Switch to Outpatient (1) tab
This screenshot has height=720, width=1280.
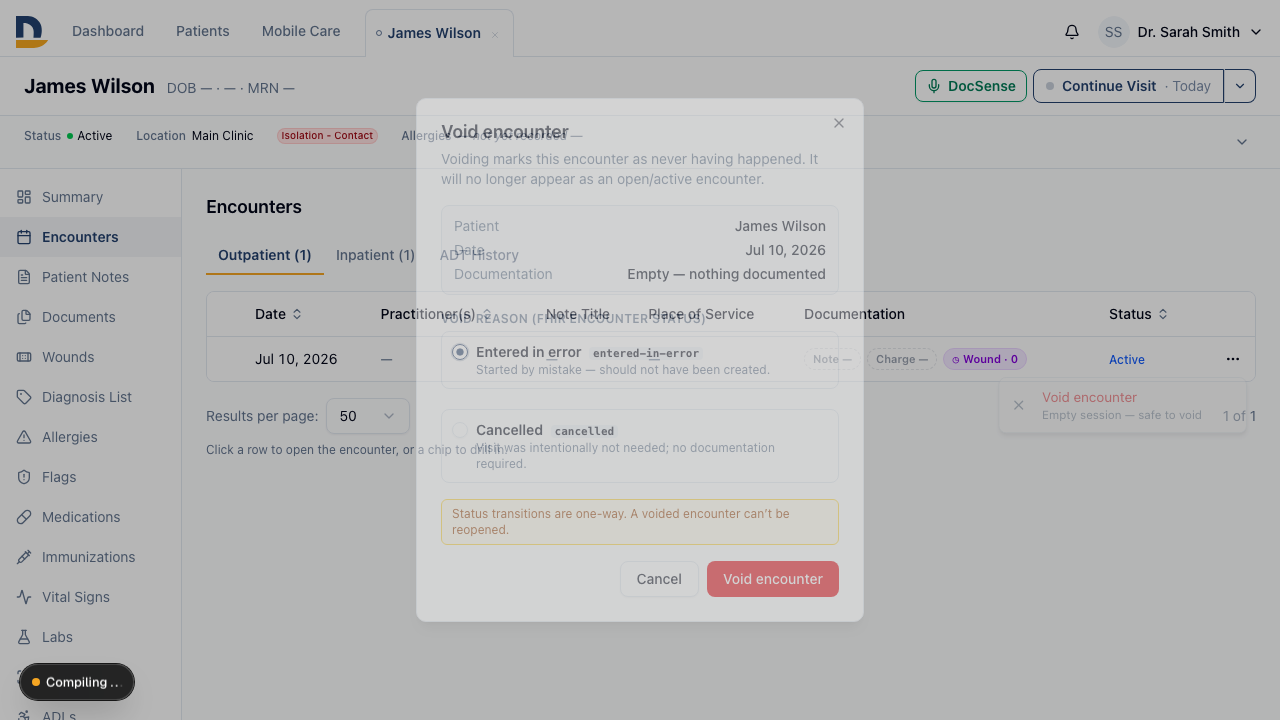(265, 255)
